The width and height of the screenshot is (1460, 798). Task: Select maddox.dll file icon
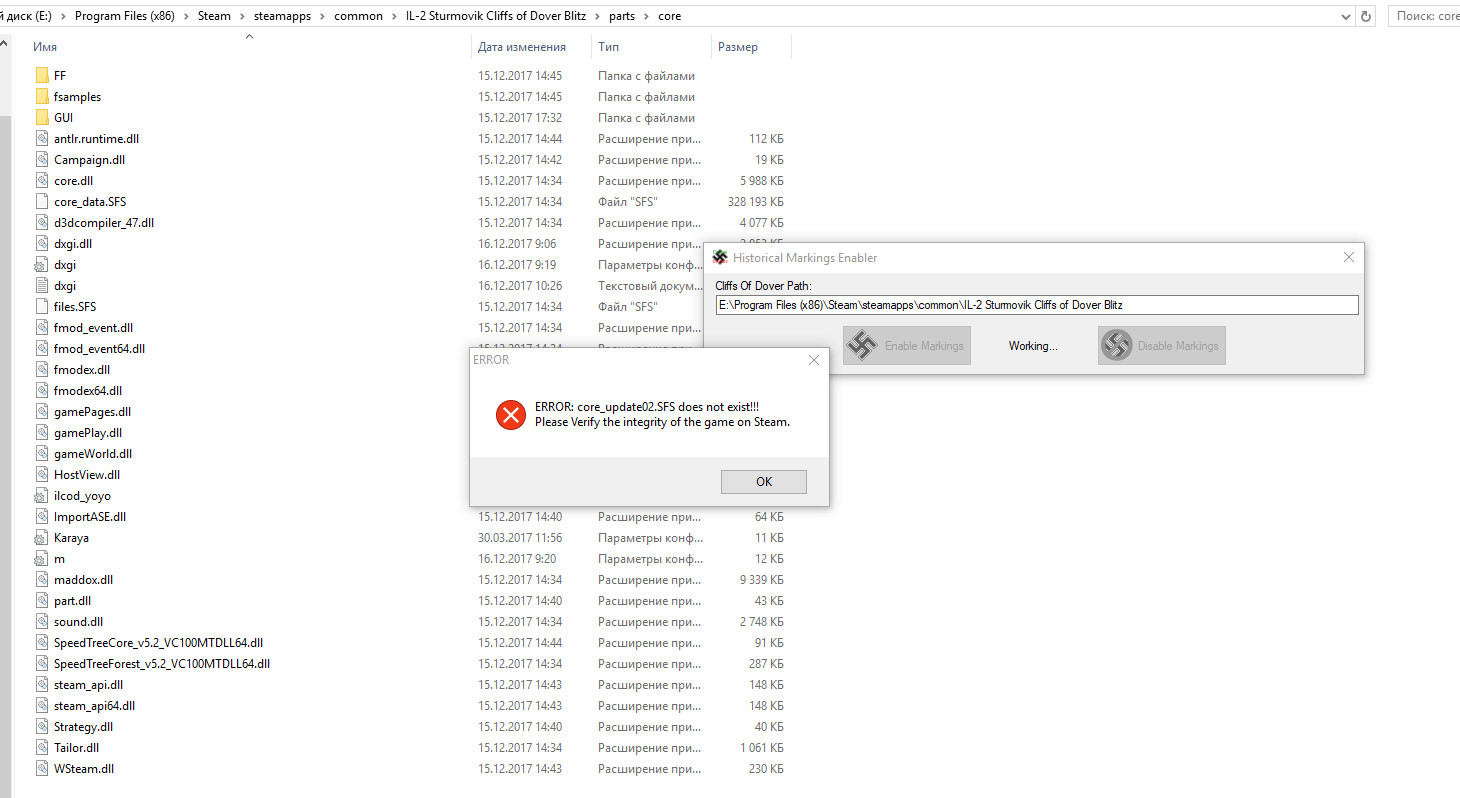41,580
